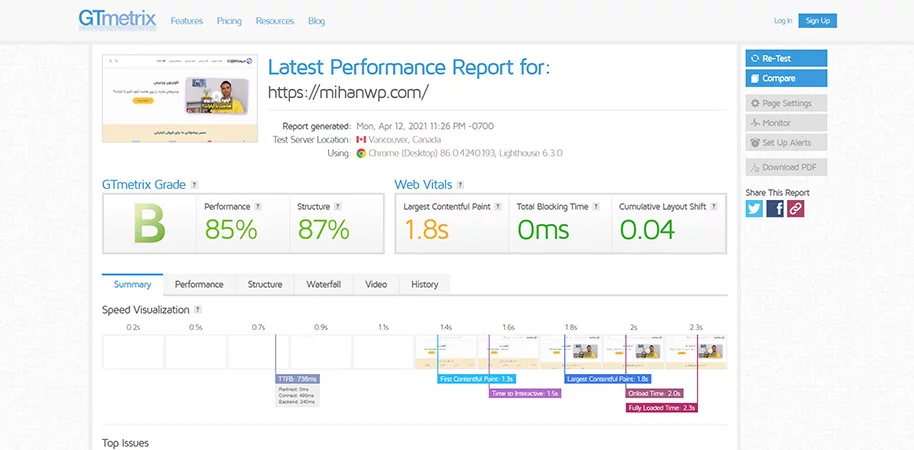The image size is (914, 450).
Task: Click the Time to Interactive: 1.5s marker
Action: pyautogui.click(x=525, y=393)
